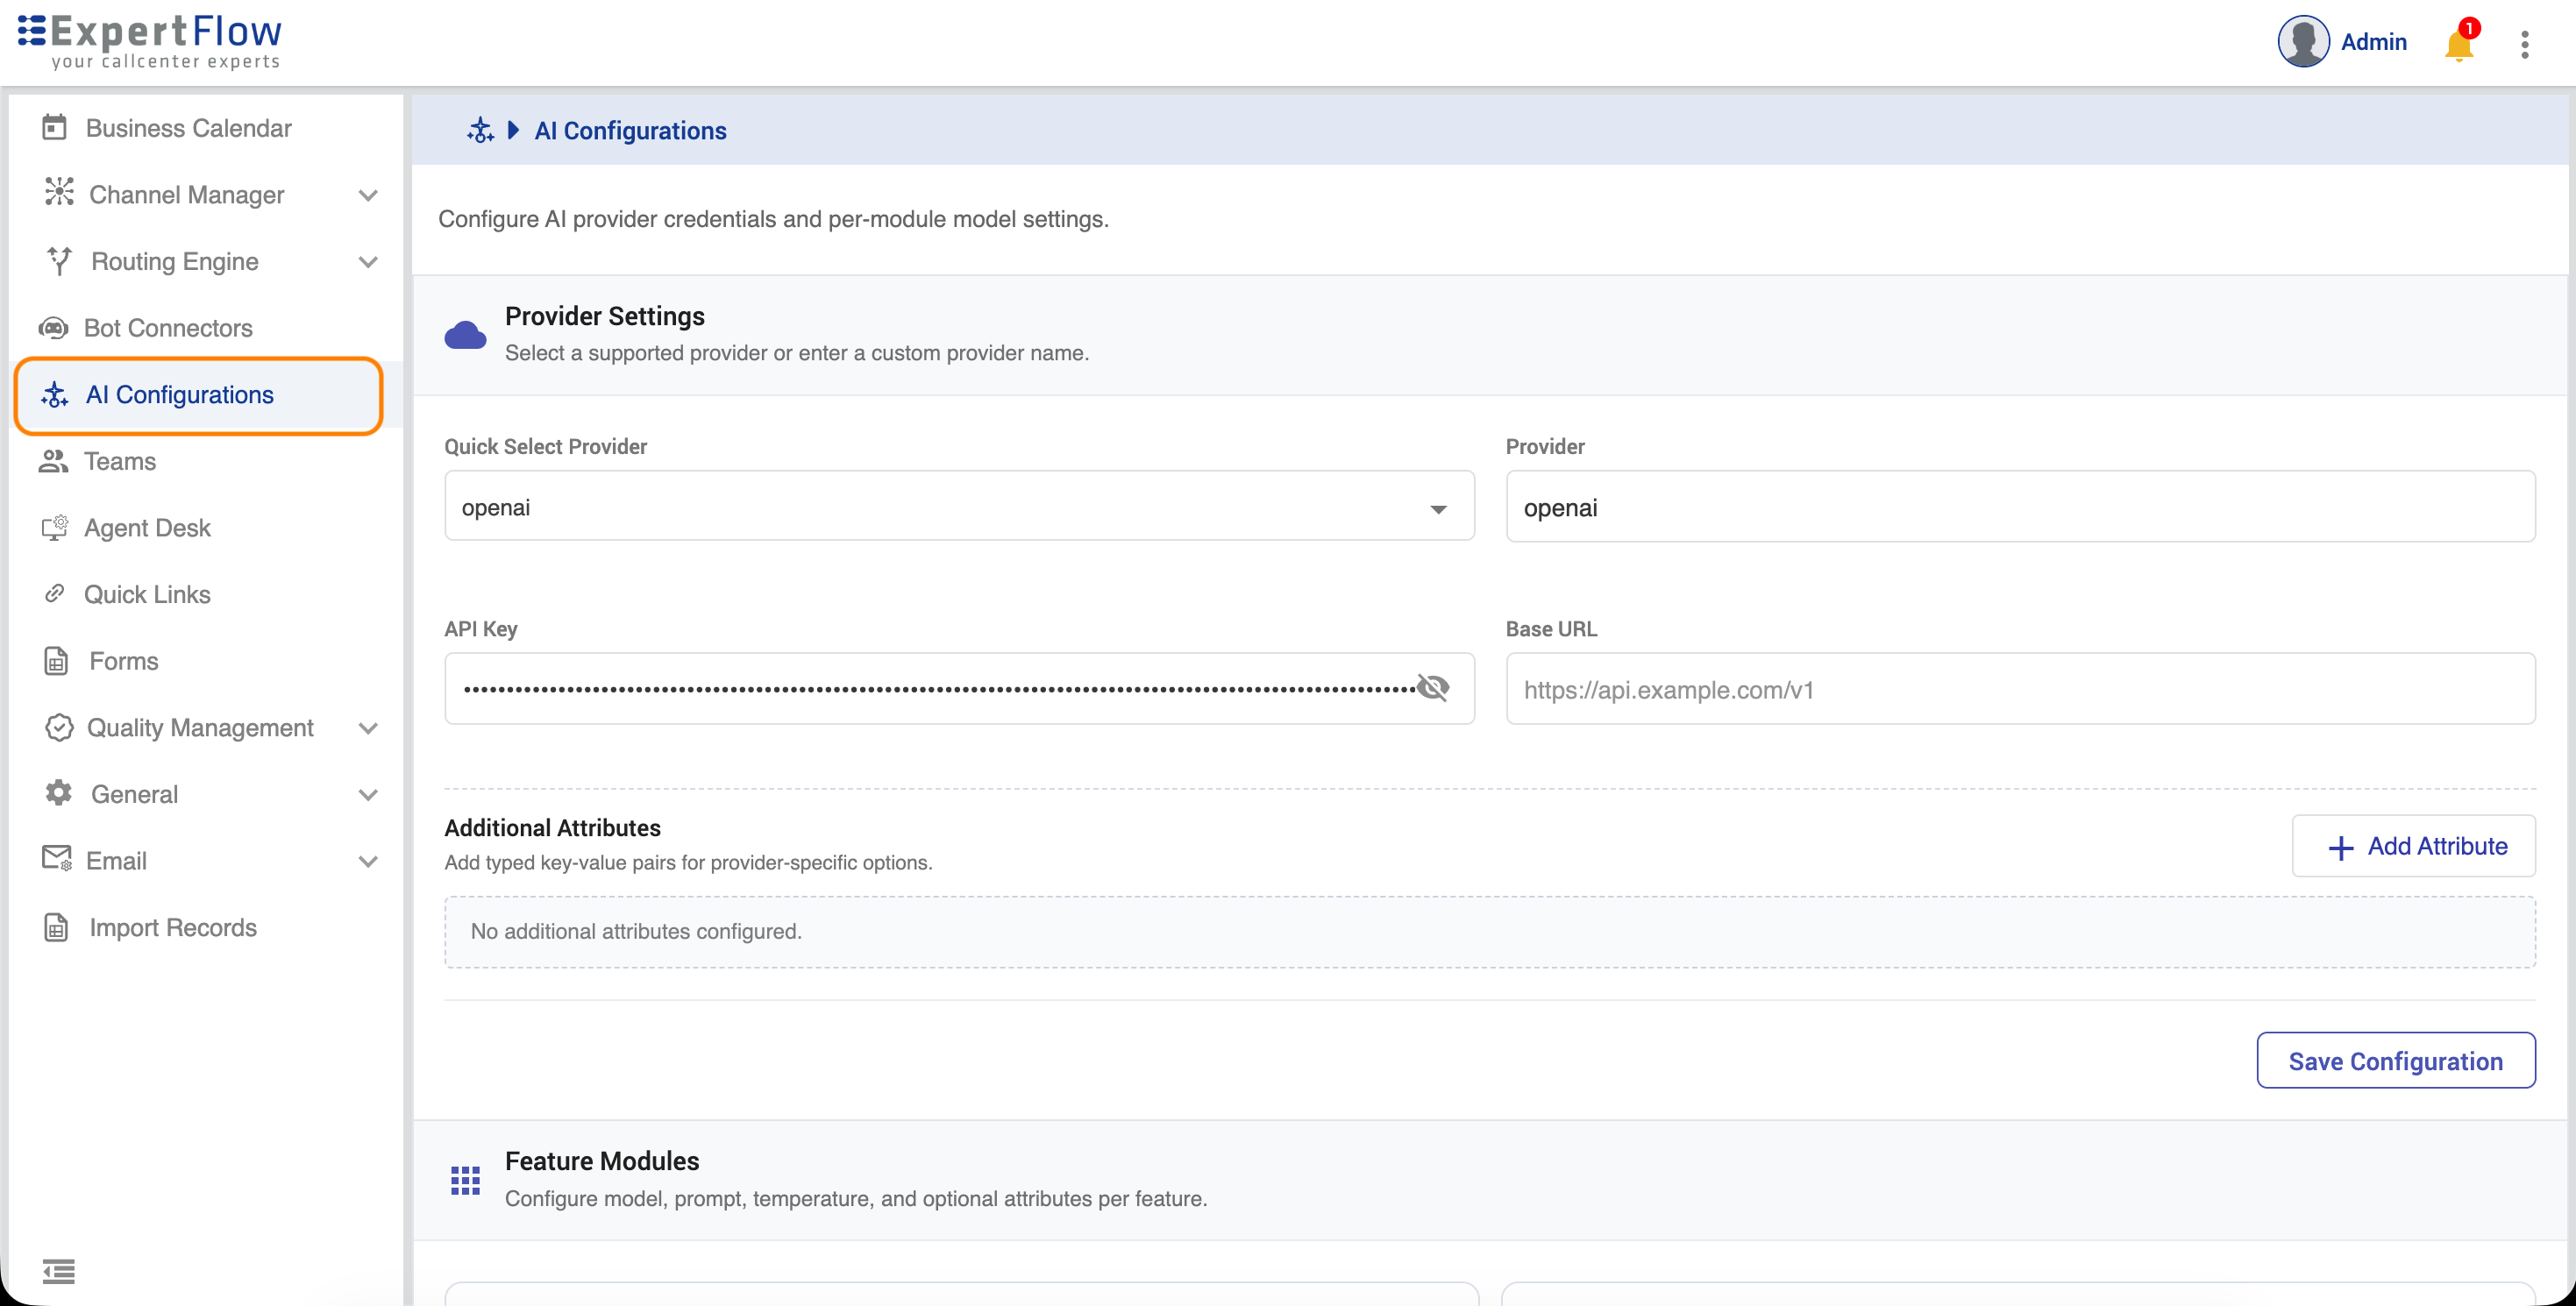Click the Add Attribute button
Screen dimensions: 2576x1306
click(2413, 846)
